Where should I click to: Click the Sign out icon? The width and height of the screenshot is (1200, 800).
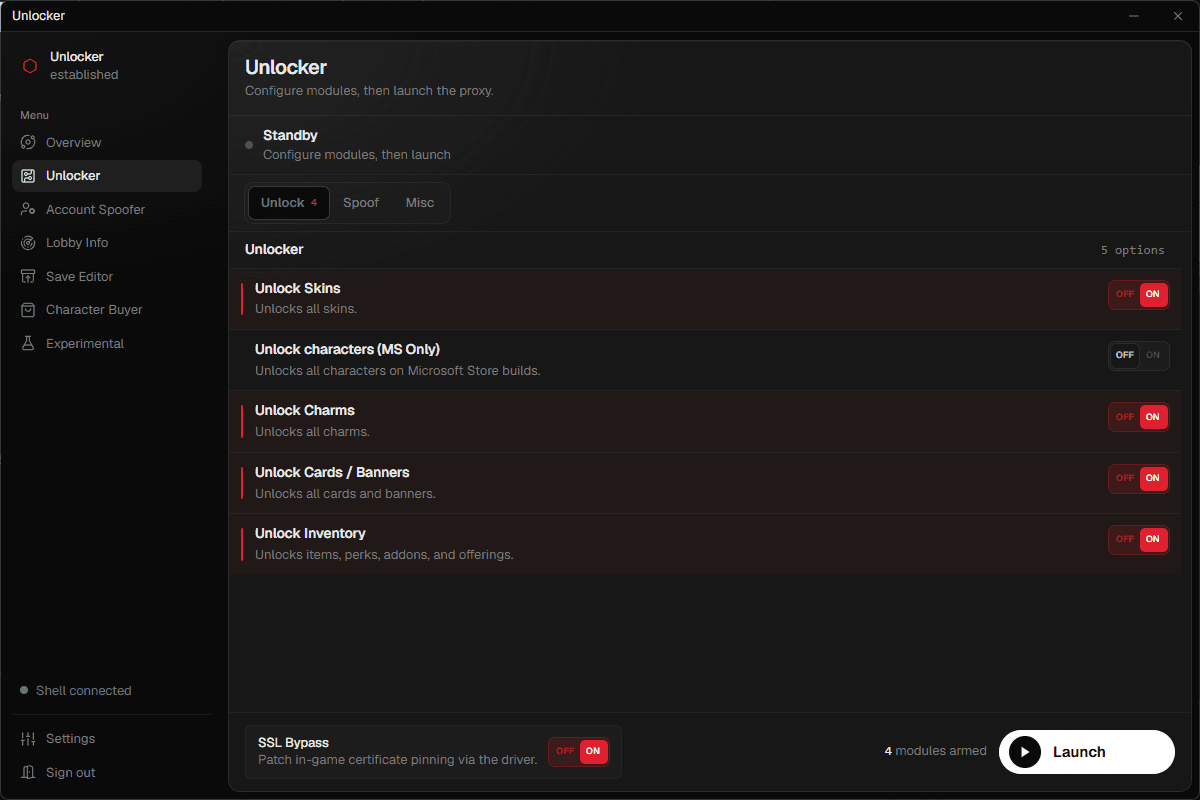(x=29, y=772)
